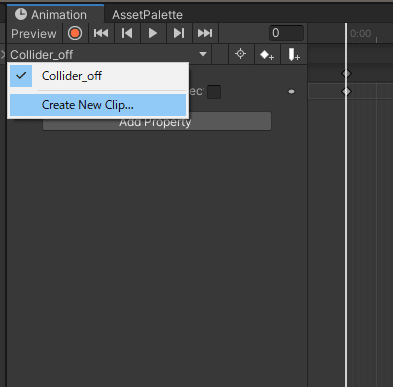This screenshot has height=387, width=393.
Task: Add an animation event marker
Action: (x=293, y=54)
